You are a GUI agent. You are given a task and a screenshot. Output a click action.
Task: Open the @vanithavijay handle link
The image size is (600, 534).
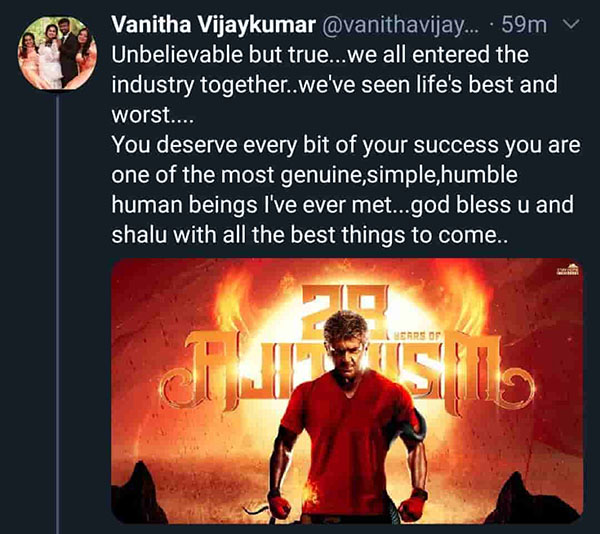[400, 25]
